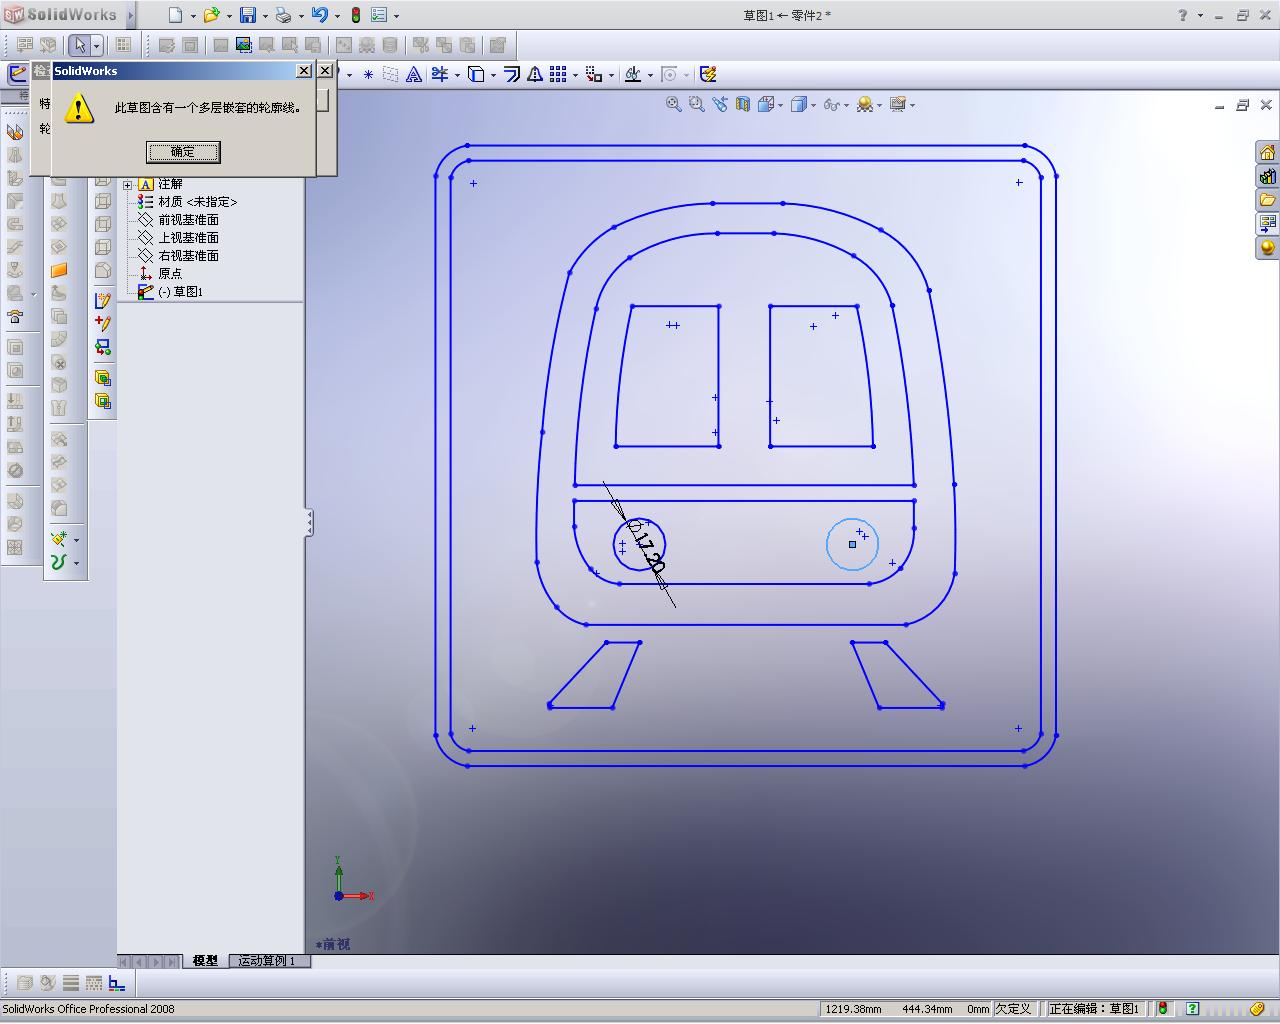Image resolution: width=1280 pixels, height=1024 pixels.
Task: Expand the 注解 tree node
Action: point(128,184)
